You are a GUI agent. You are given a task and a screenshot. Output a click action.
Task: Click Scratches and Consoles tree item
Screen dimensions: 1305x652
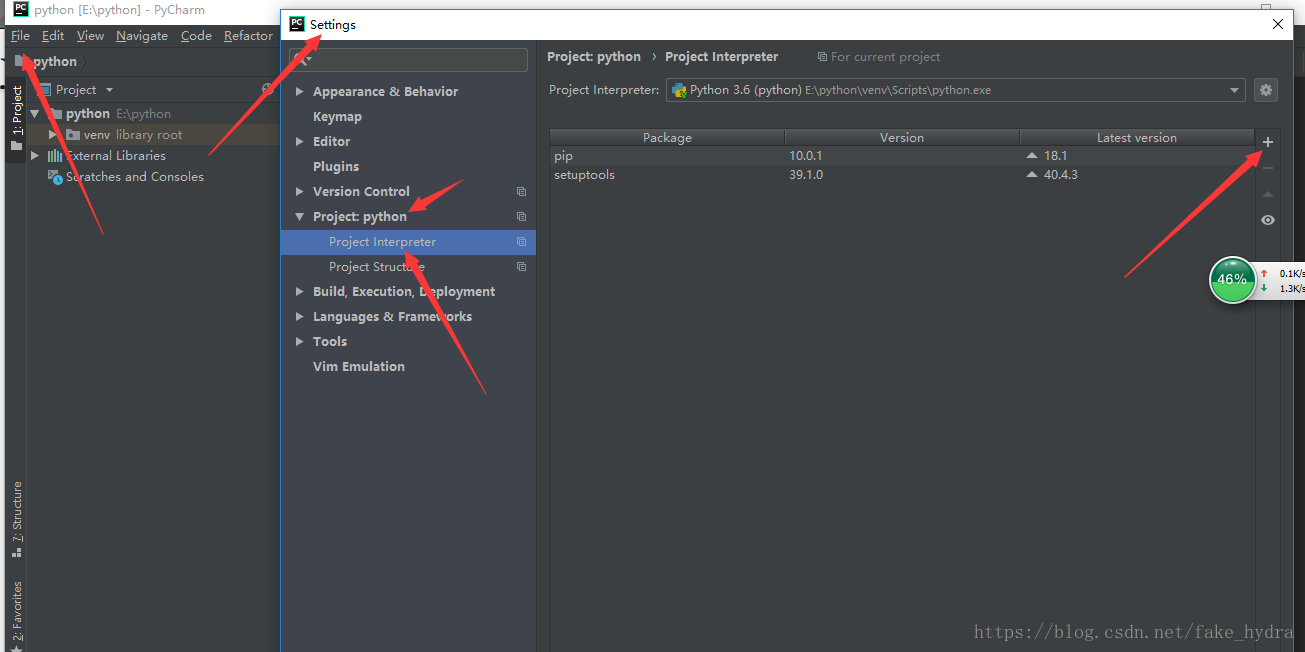(x=135, y=177)
